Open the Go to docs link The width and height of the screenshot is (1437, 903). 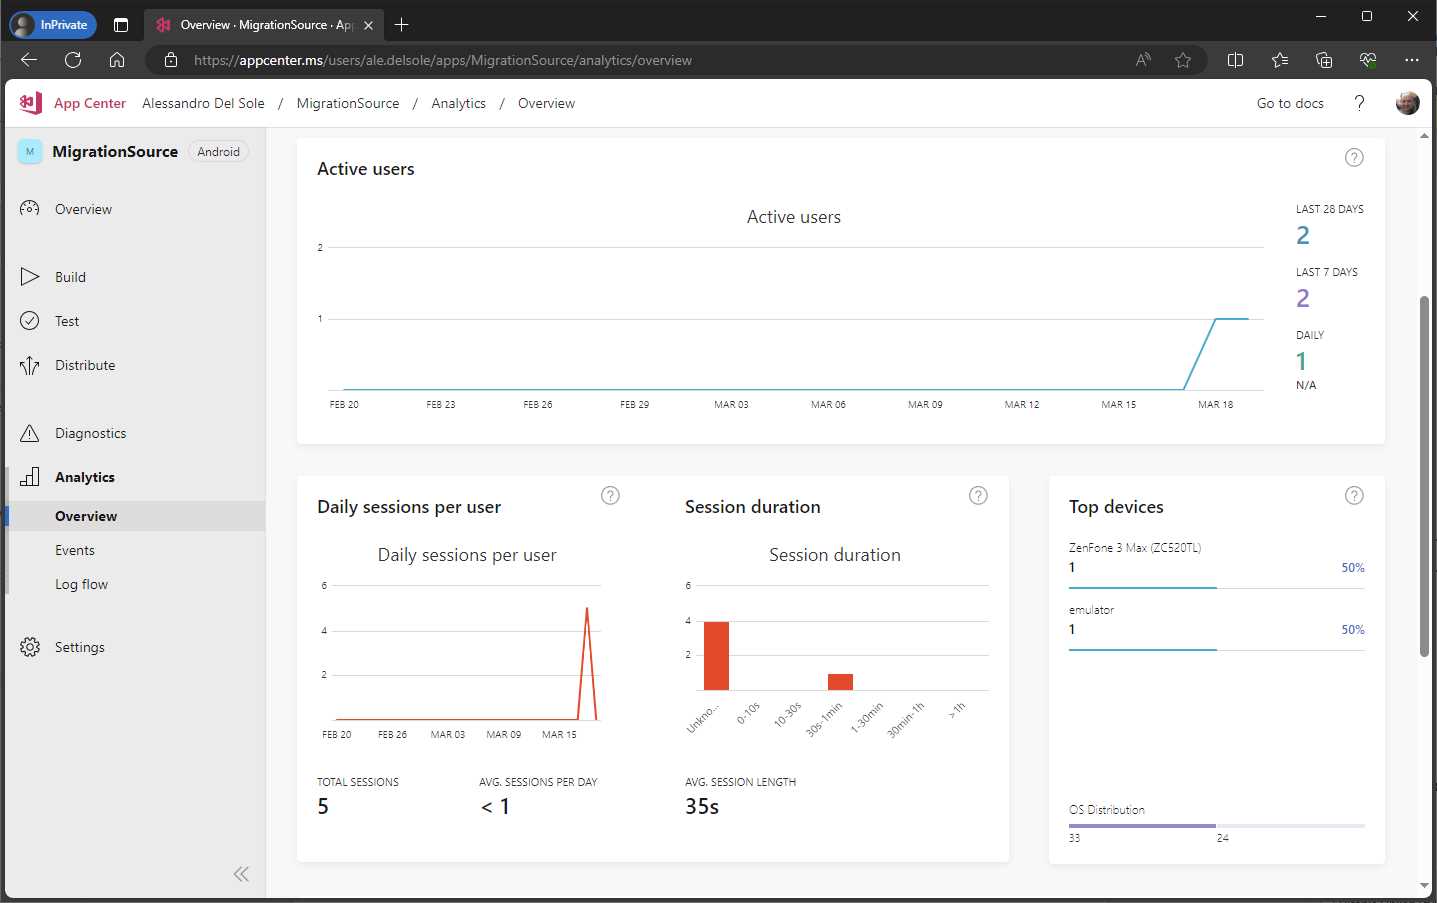(1289, 102)
